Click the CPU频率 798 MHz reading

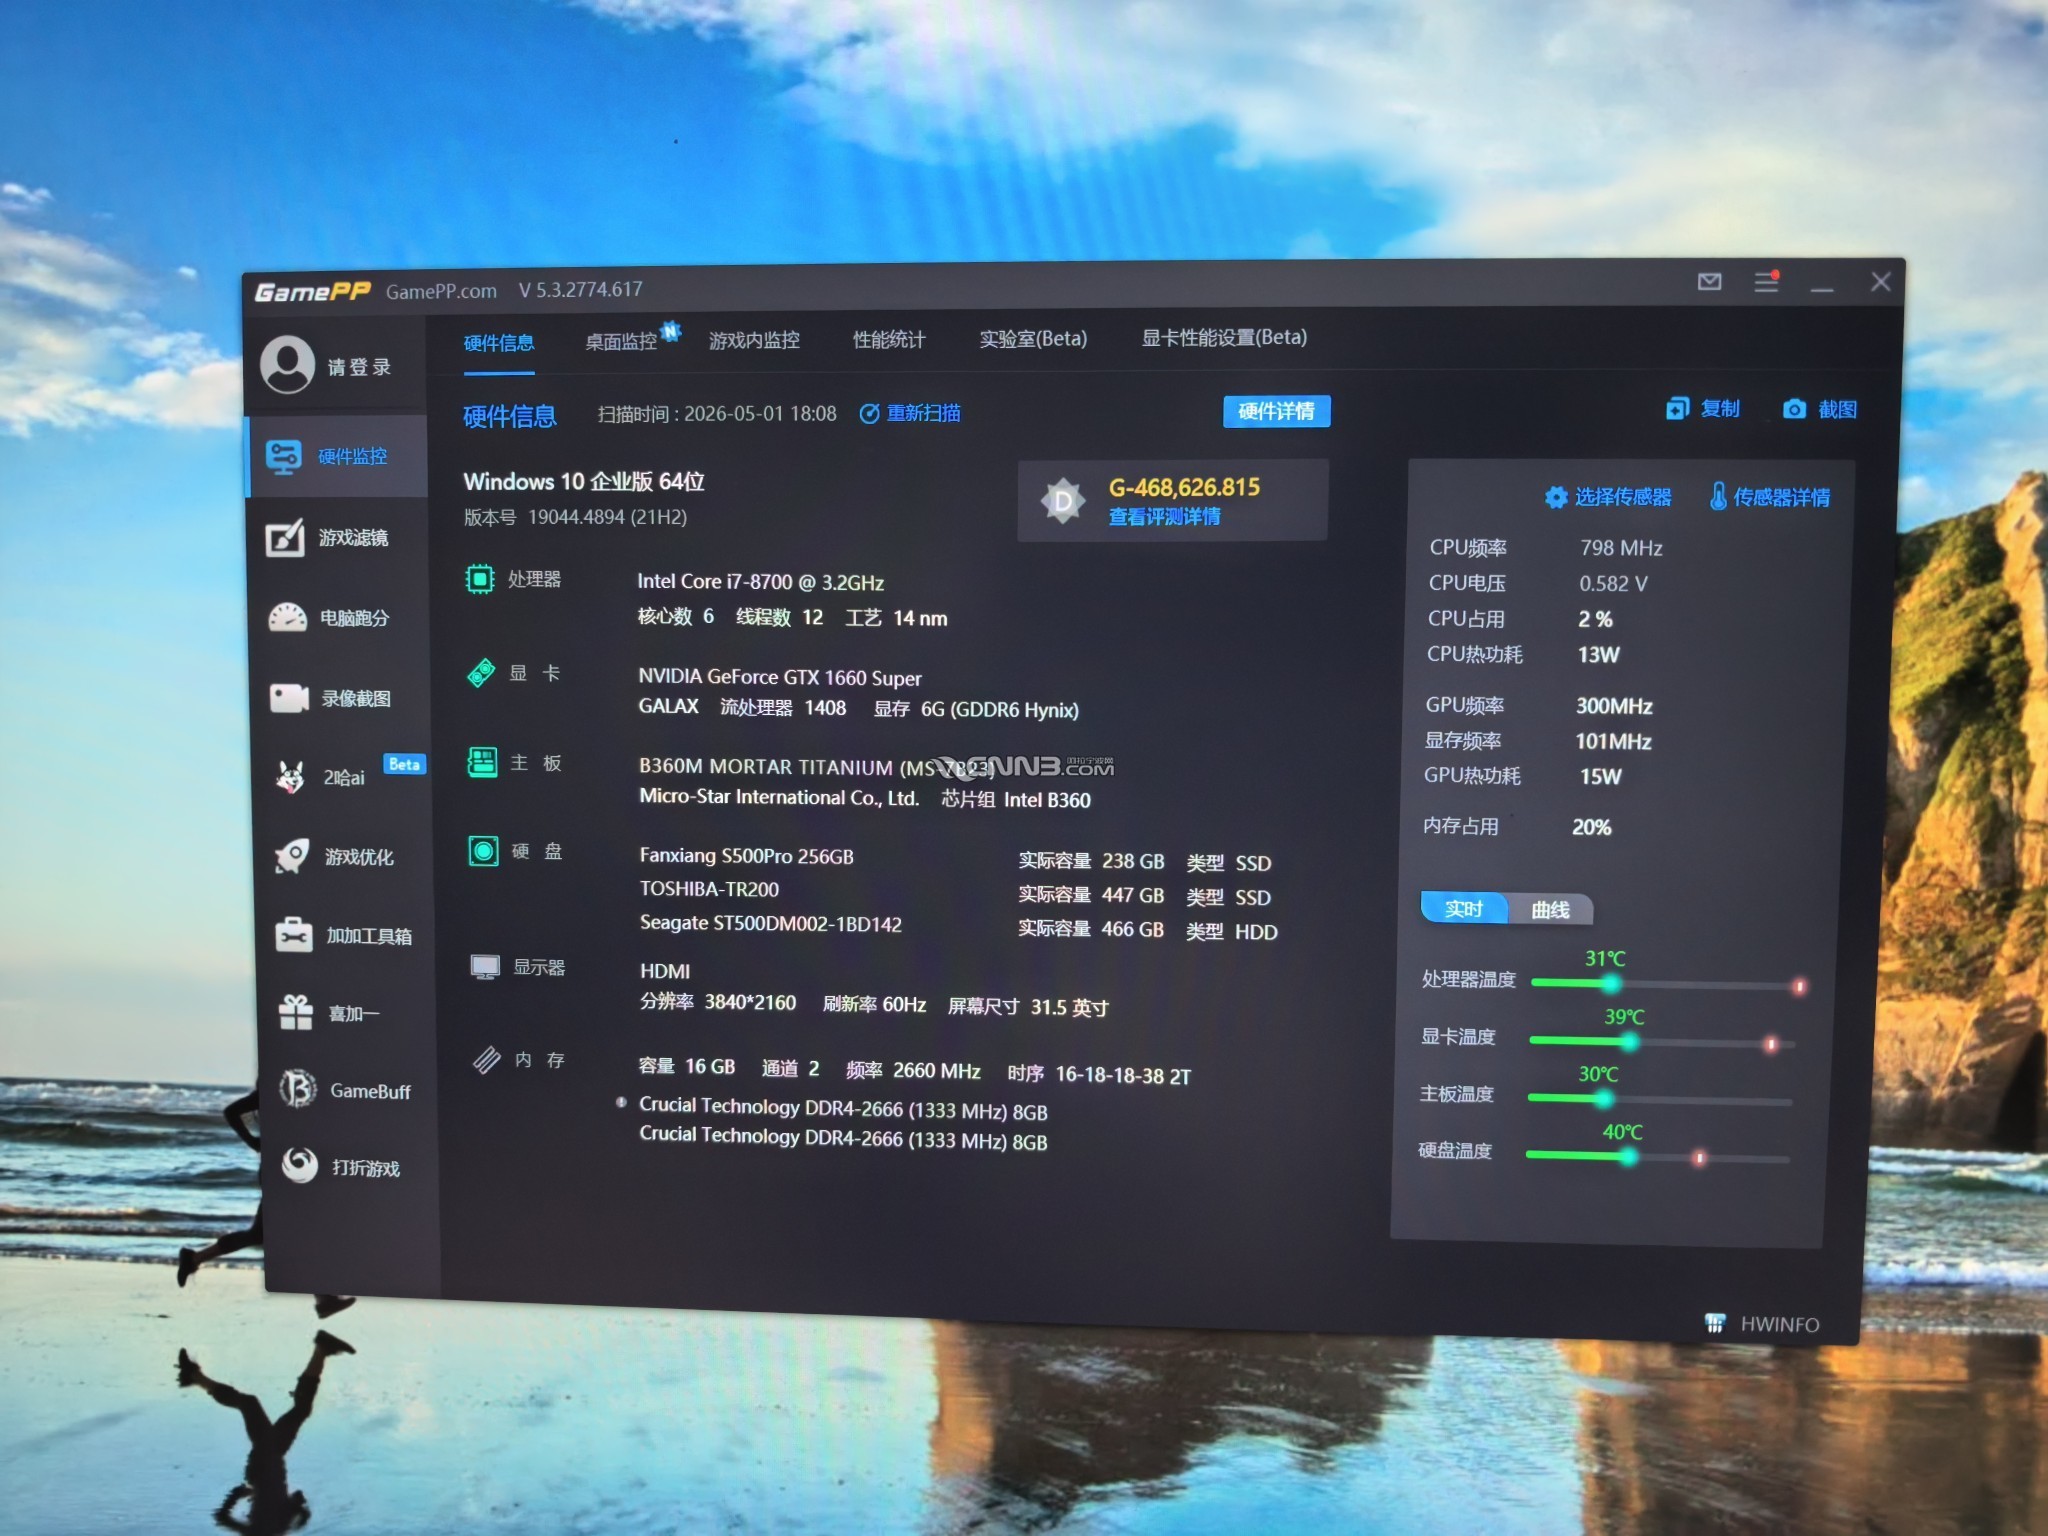pos(1546,548)
